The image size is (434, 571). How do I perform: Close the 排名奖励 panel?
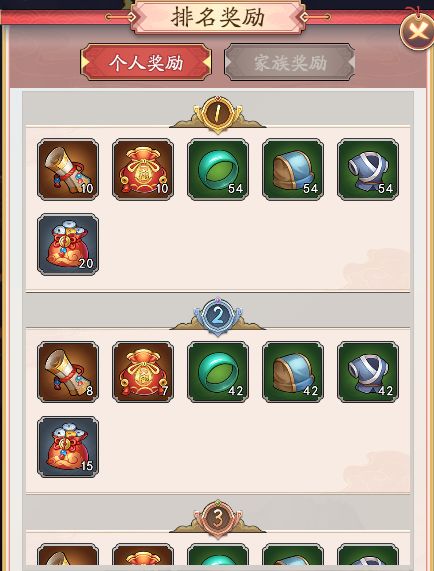[x=417, y=32]
